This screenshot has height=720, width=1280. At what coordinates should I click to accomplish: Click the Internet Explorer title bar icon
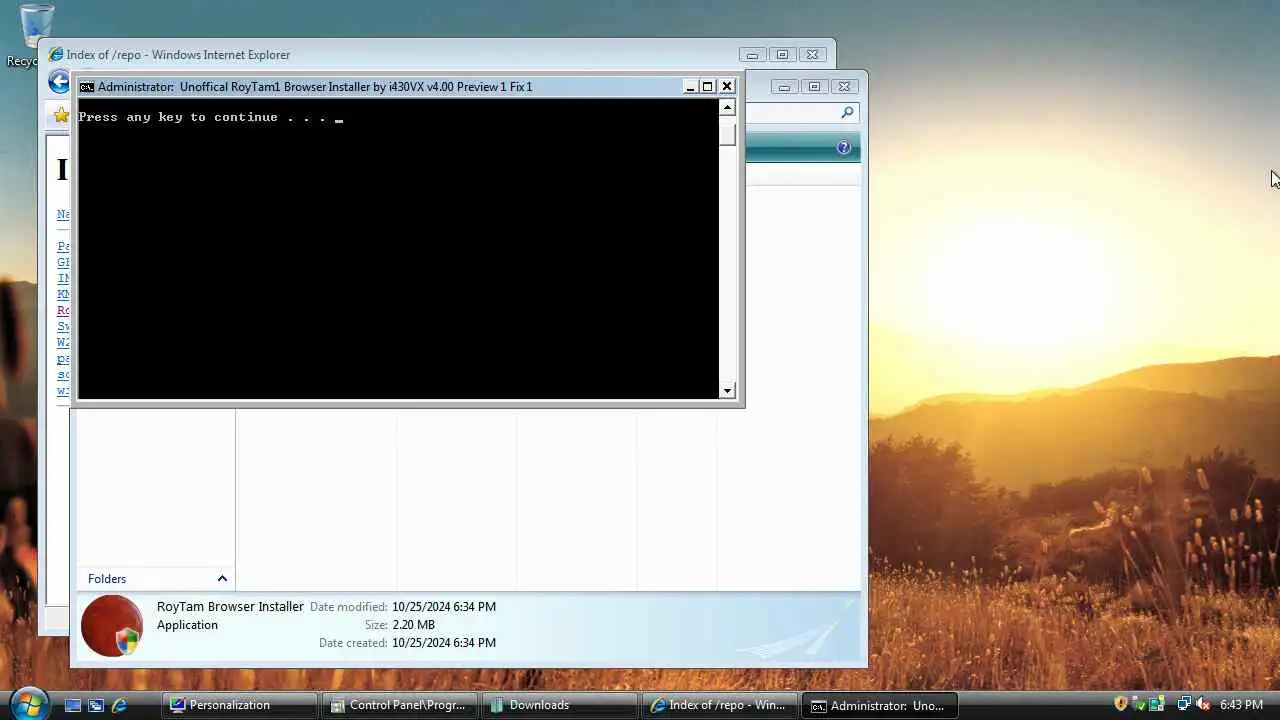pos(56,55)
